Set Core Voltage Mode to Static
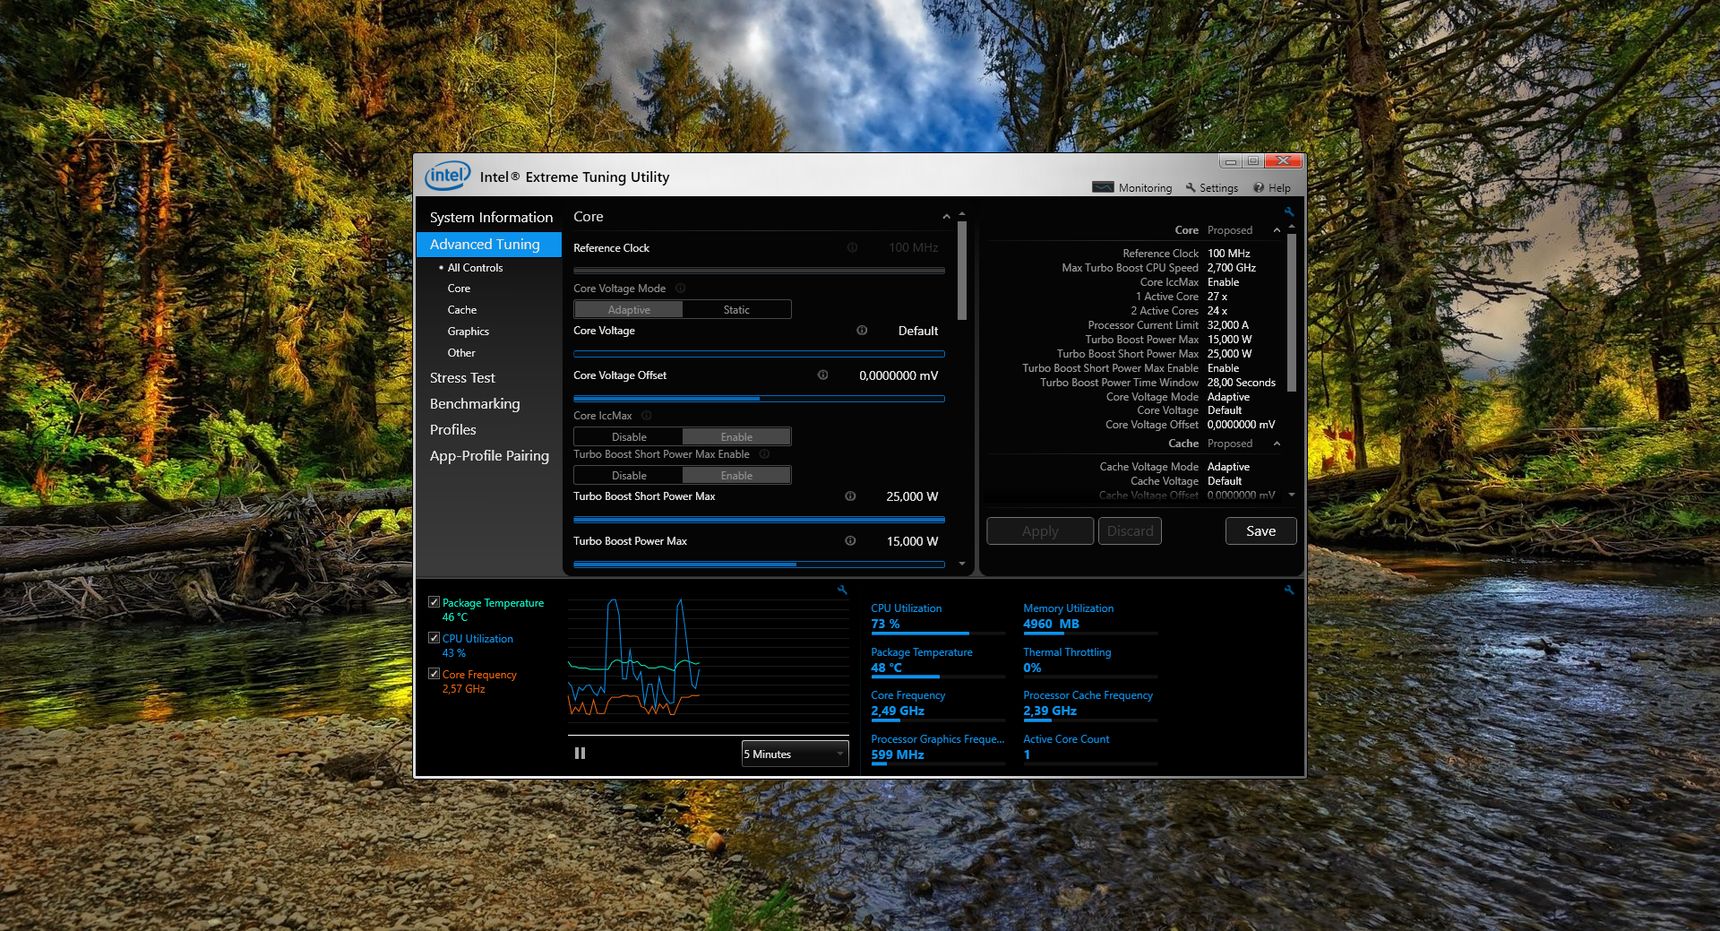 [736, 310]
